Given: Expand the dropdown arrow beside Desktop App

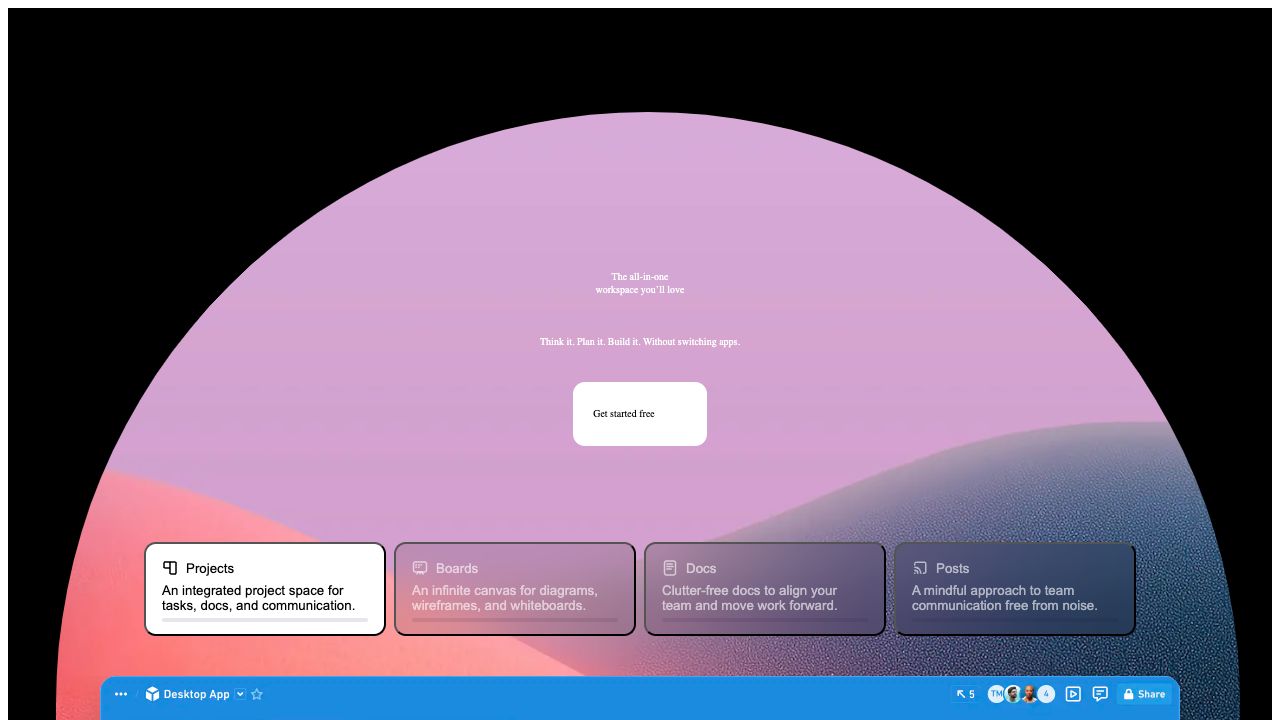Looking at the screenshot, I should [x=240, y=694].
